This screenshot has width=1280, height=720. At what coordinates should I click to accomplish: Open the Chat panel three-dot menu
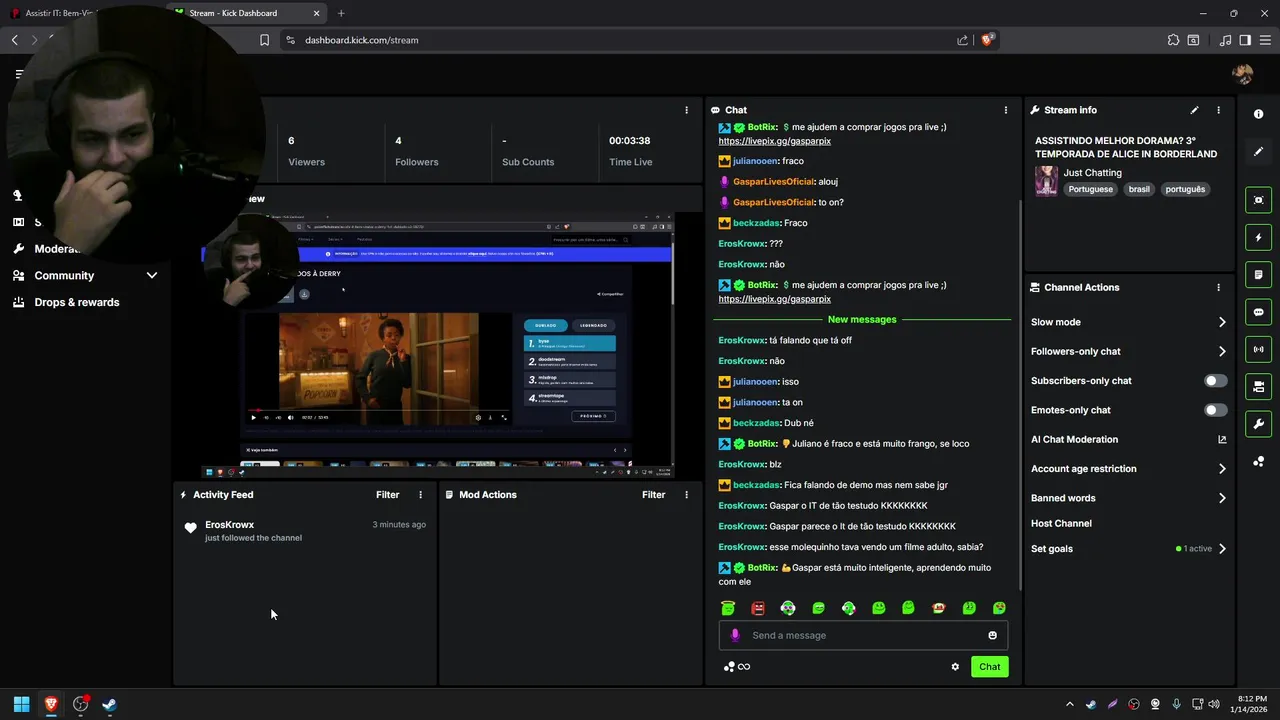(x=1006, y=110)
